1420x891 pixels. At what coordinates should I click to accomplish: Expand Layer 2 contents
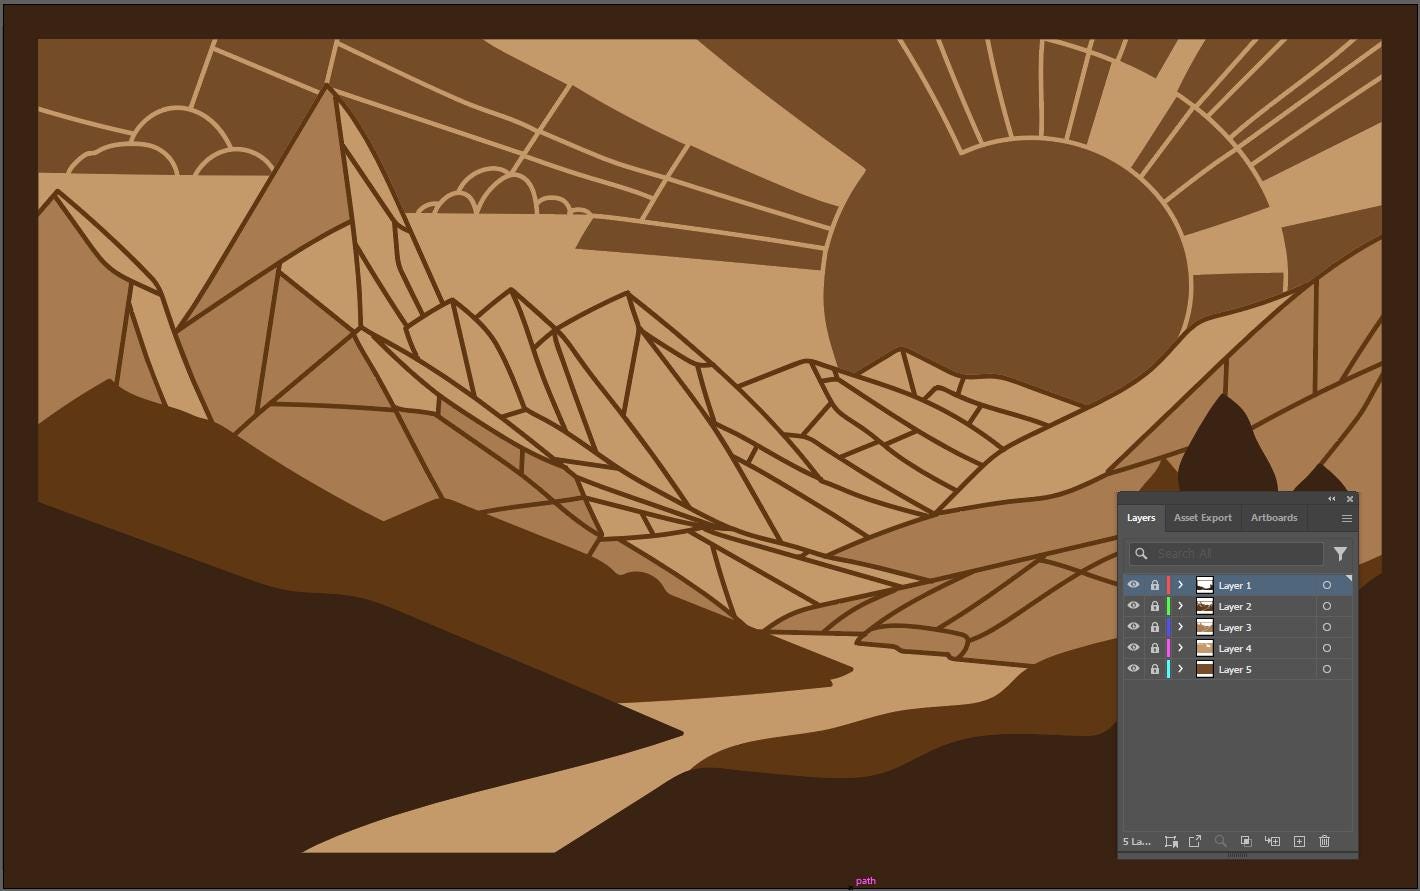point(1181,606)
